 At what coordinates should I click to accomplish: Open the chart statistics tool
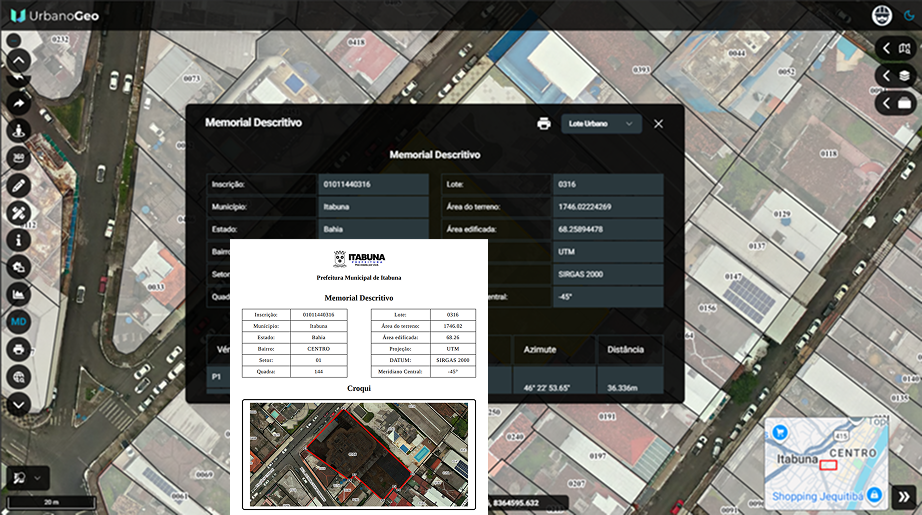(x=18, y=294)
